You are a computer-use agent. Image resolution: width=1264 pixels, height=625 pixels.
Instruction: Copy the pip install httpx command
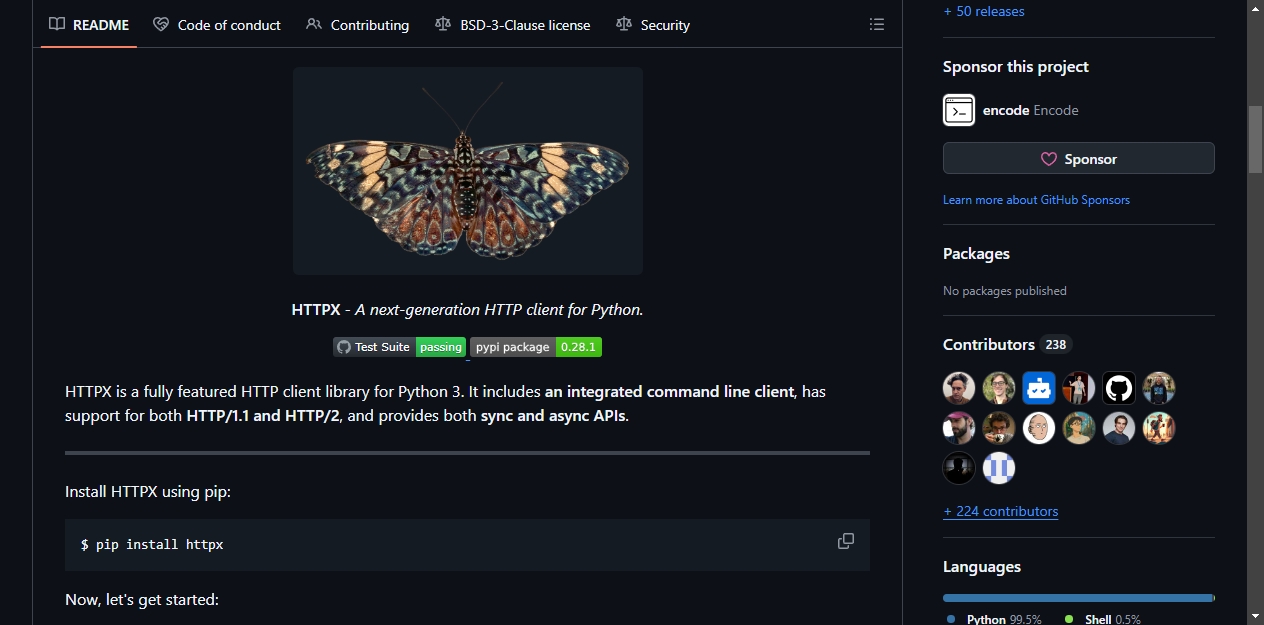coord(846,541)
